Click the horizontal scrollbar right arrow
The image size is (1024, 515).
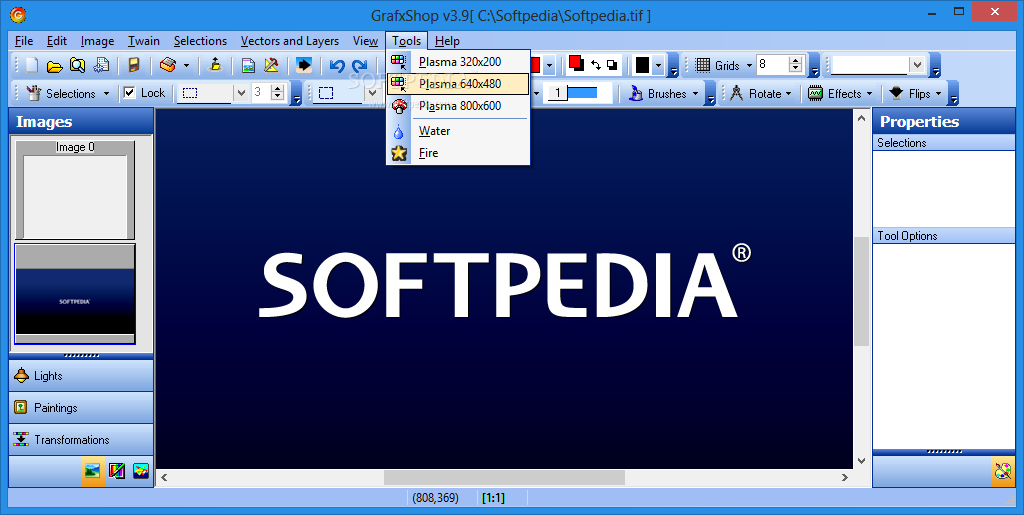[x=845, y=477]
